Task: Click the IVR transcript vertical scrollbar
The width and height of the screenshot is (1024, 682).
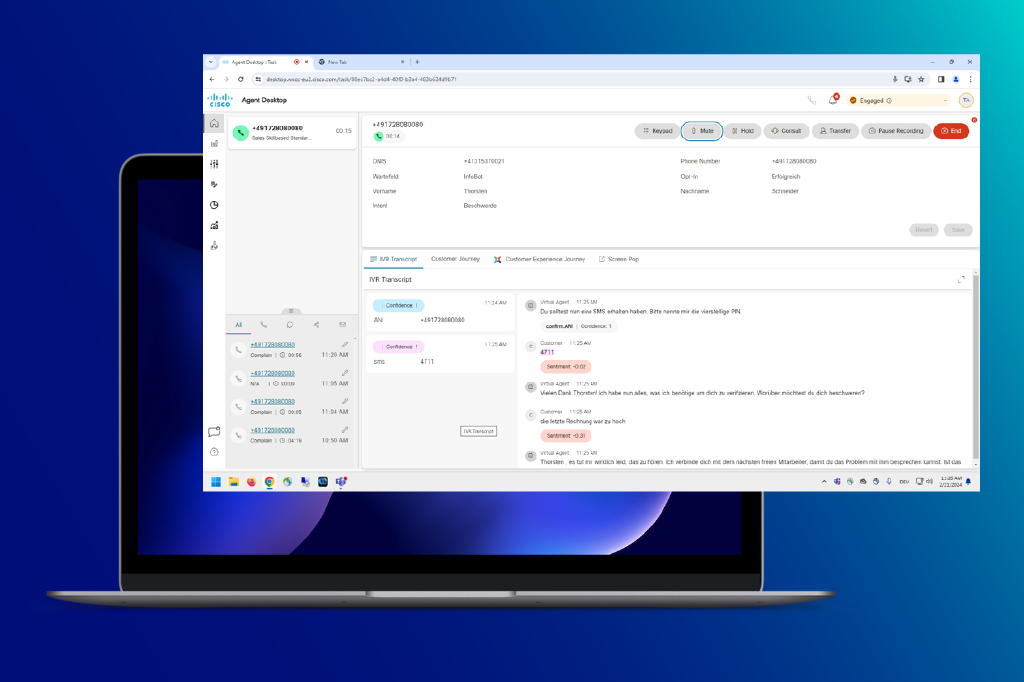Action: click(x=976, y=366)
